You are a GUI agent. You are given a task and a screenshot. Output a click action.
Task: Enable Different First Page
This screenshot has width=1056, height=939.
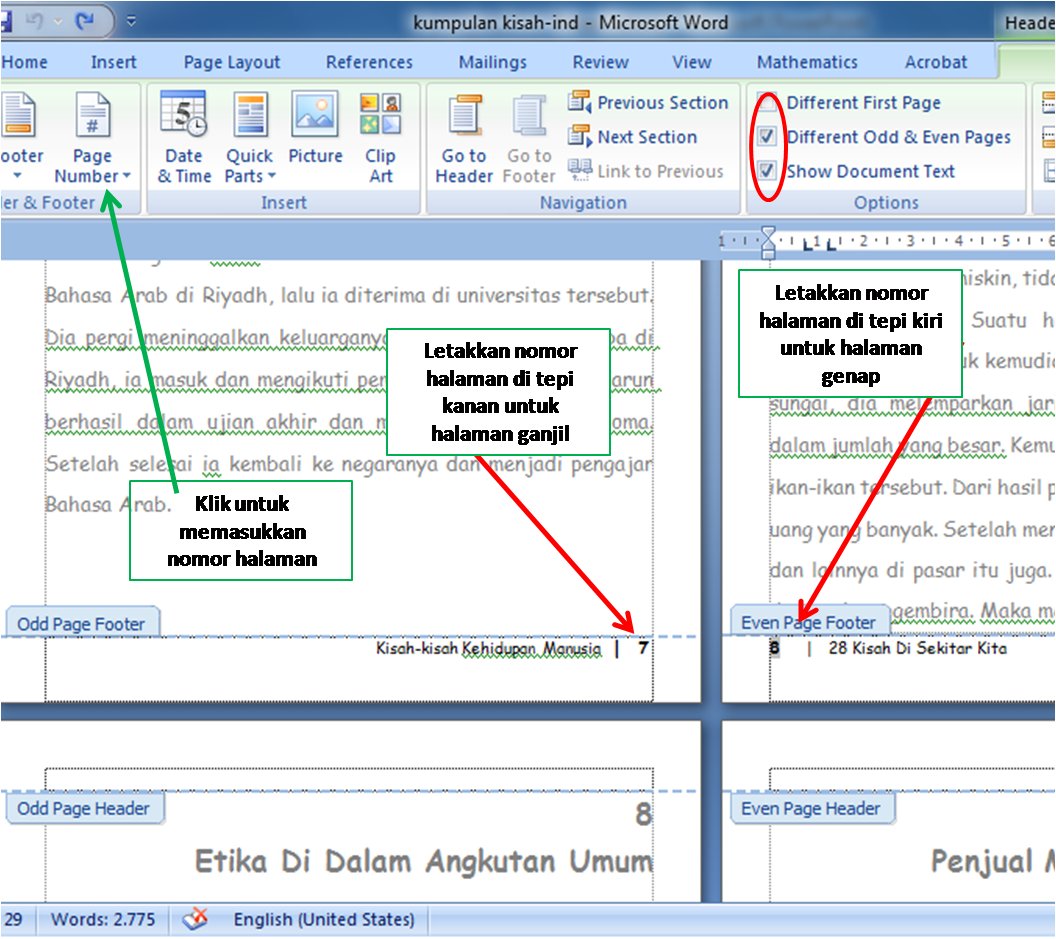tap(768, 102)
